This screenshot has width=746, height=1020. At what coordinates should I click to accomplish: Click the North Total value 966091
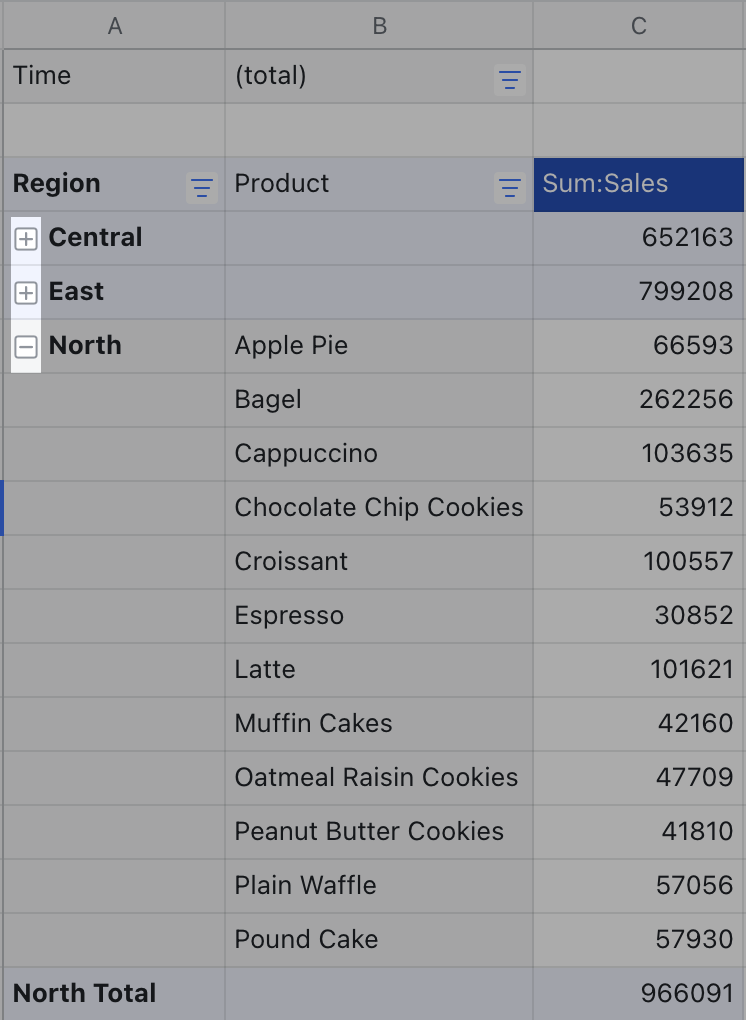687,994
